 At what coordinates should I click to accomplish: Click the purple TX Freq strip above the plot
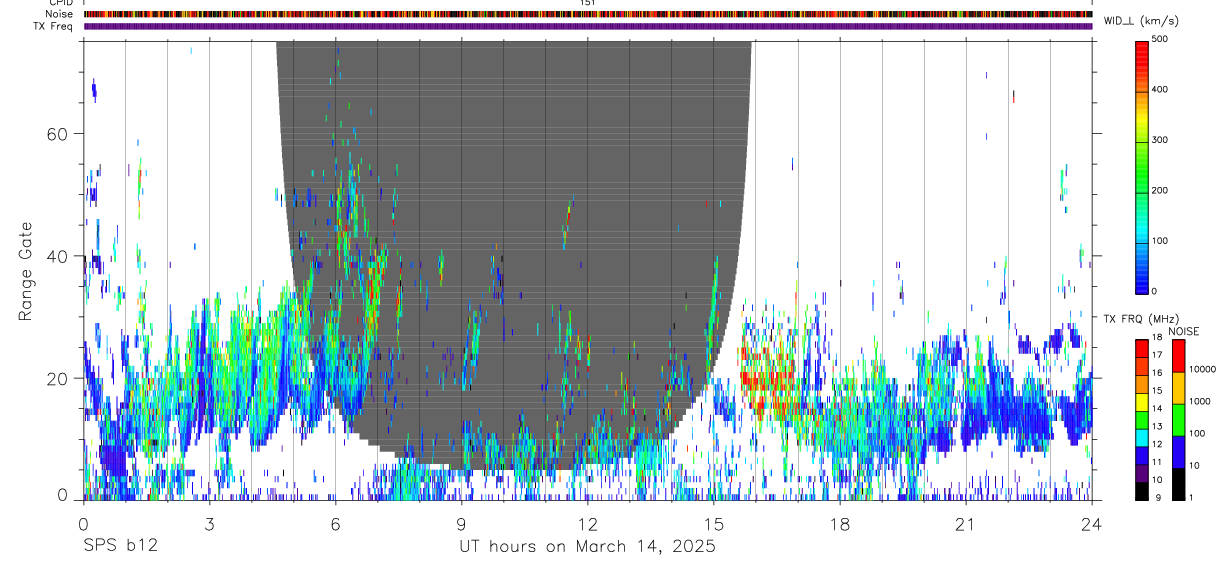[x=587, y=26]
